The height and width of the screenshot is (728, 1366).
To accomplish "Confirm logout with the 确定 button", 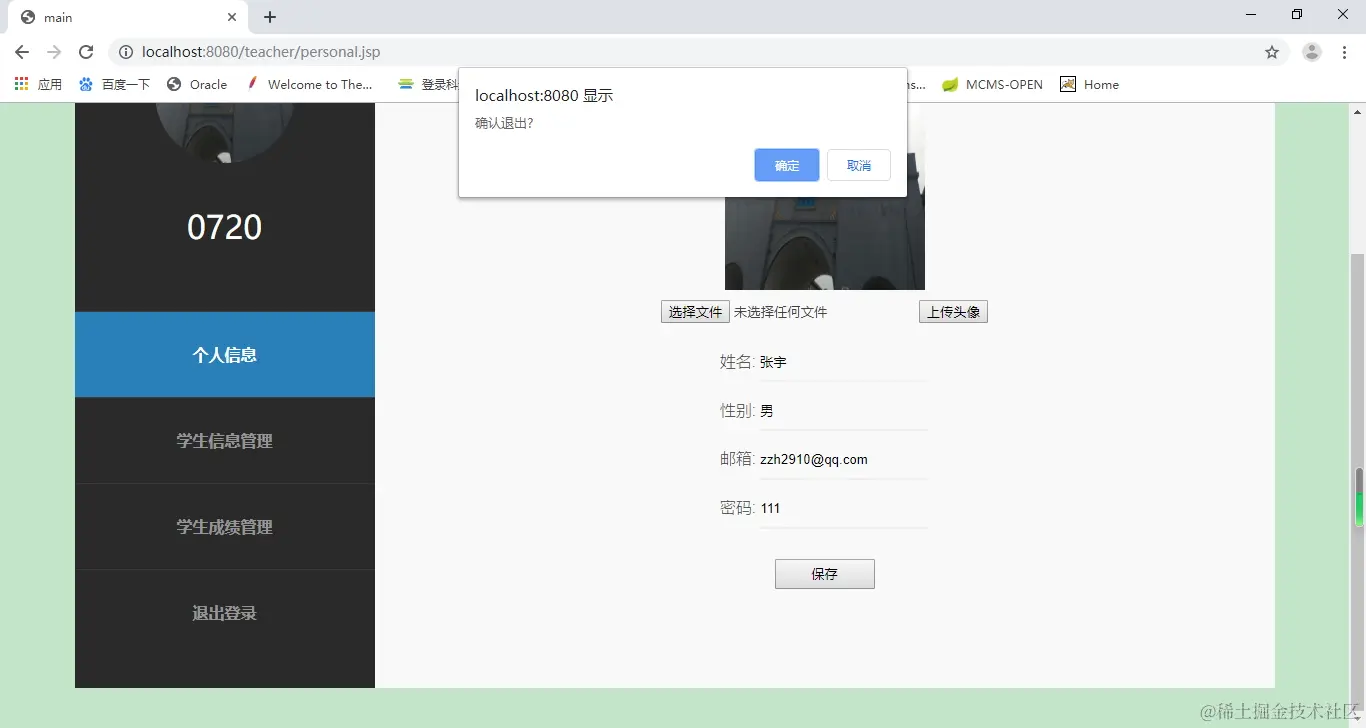I will coord(786,165).
